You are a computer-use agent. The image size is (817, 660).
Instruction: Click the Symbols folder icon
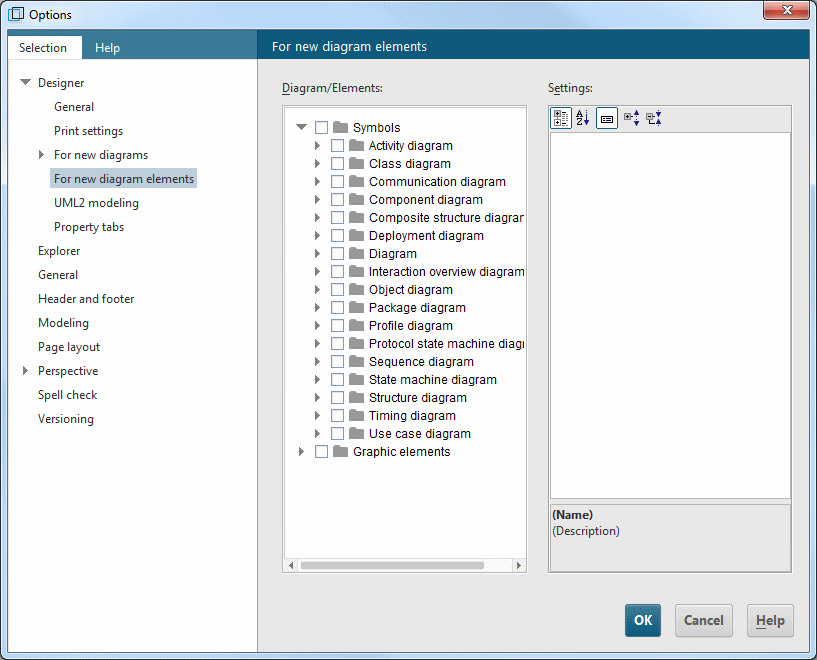coord(340,127)
